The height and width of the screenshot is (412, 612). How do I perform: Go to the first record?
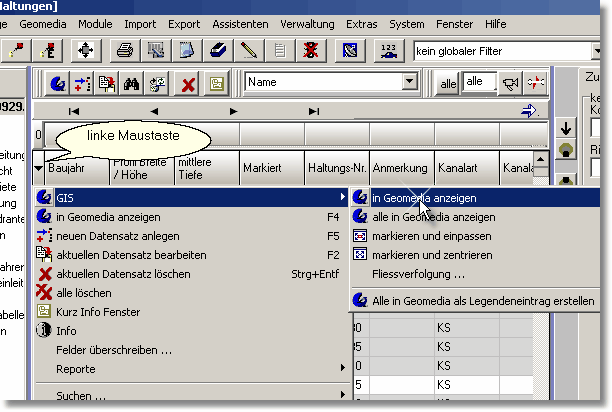74,112
